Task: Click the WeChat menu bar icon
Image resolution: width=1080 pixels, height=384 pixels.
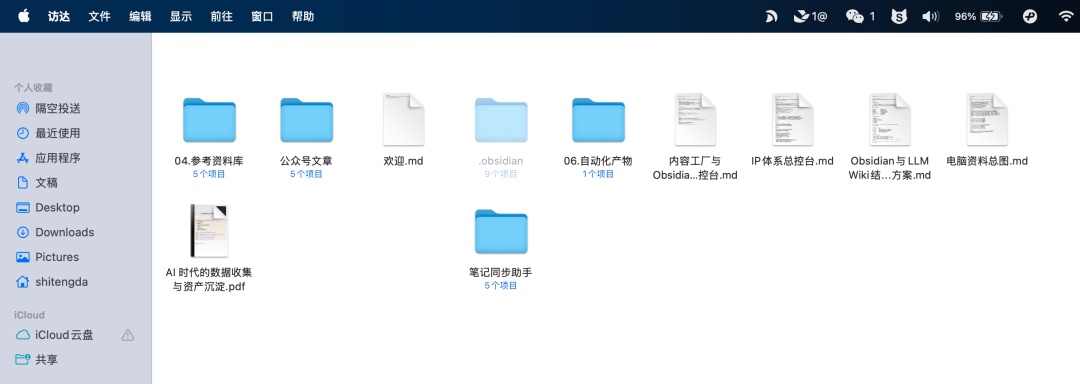Action: [855, 17]
